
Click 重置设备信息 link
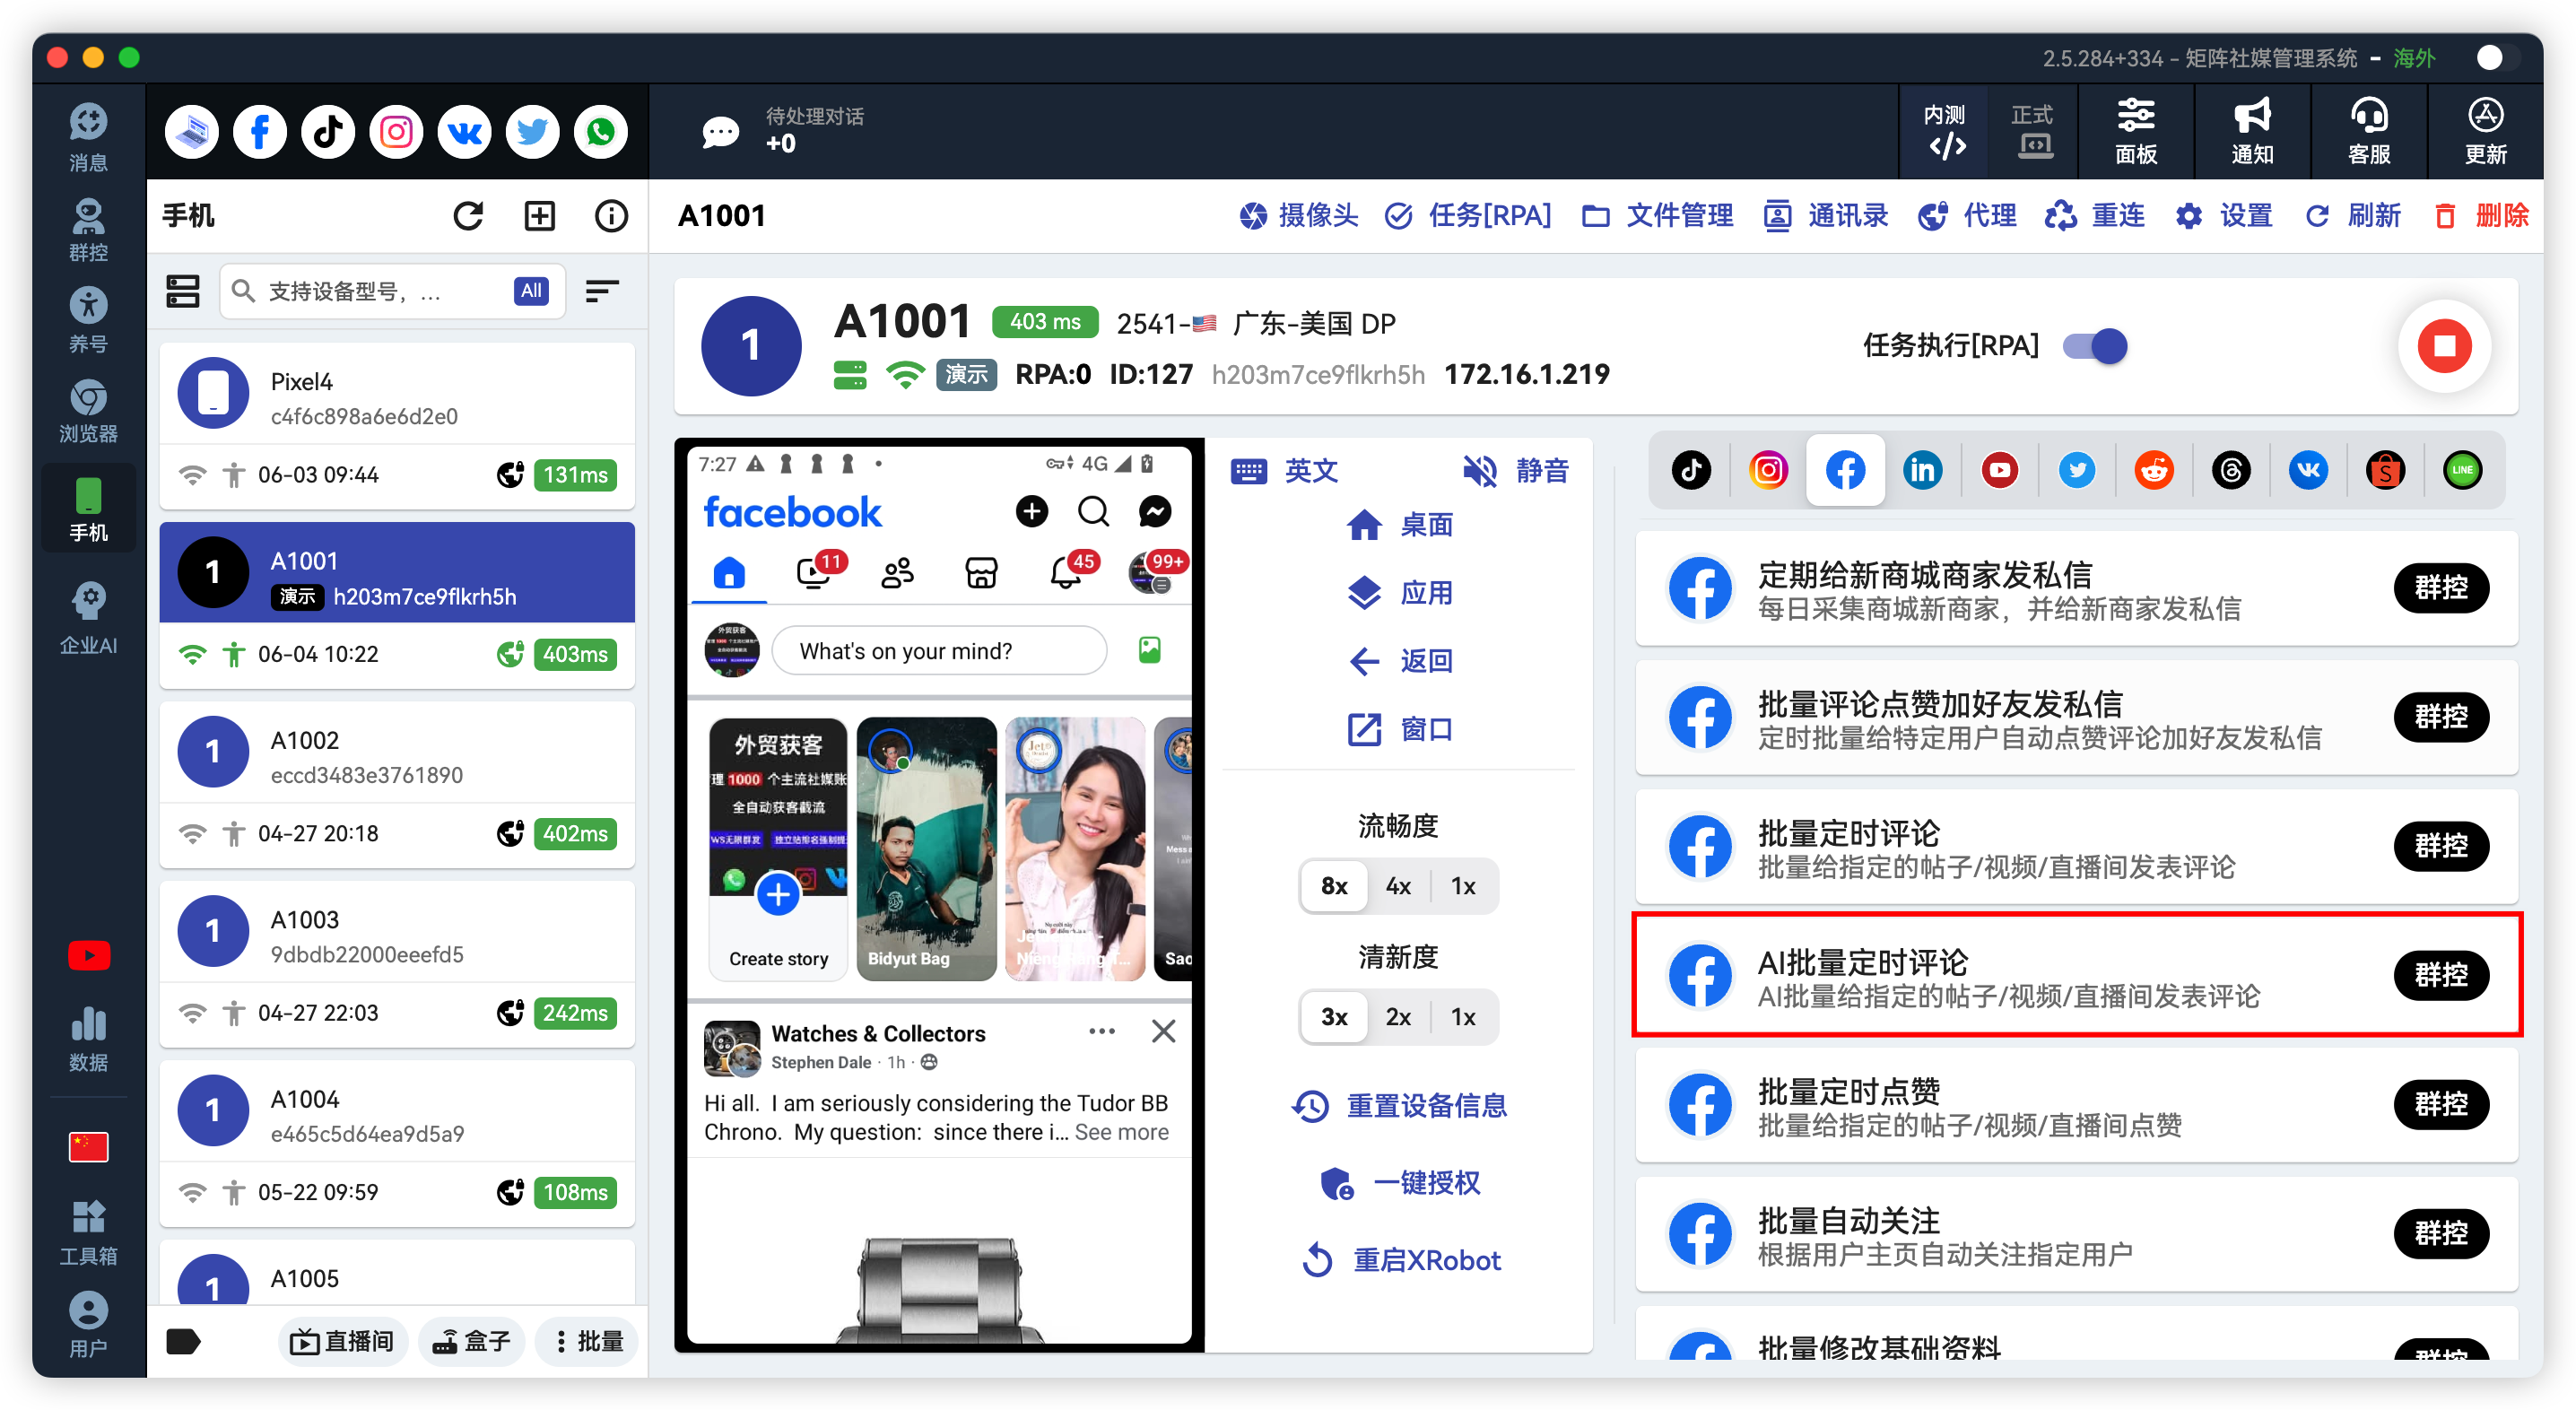pos(1399,1106)
